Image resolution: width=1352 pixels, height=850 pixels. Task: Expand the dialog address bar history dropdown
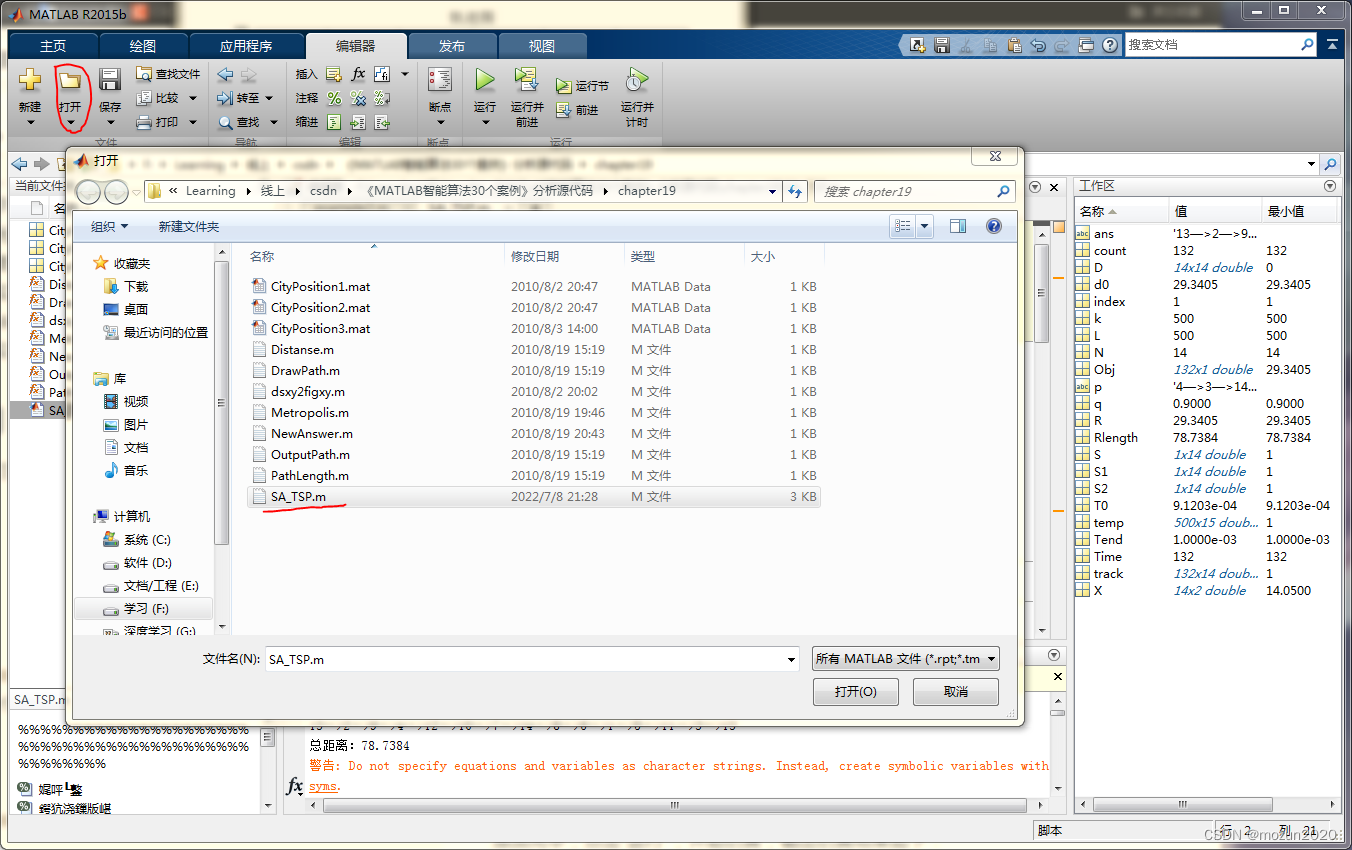pos(773,191)
